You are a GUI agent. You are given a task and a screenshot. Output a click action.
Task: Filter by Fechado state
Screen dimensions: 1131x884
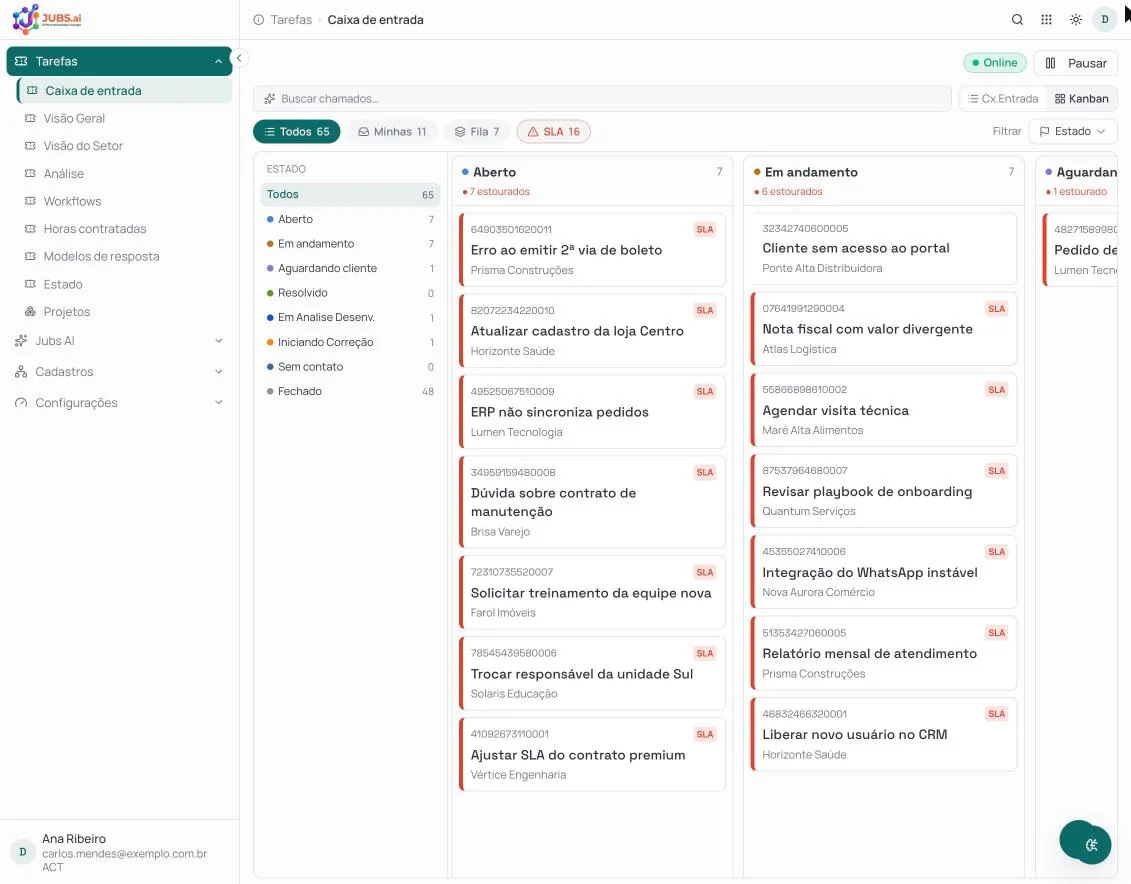click(350, 391)
